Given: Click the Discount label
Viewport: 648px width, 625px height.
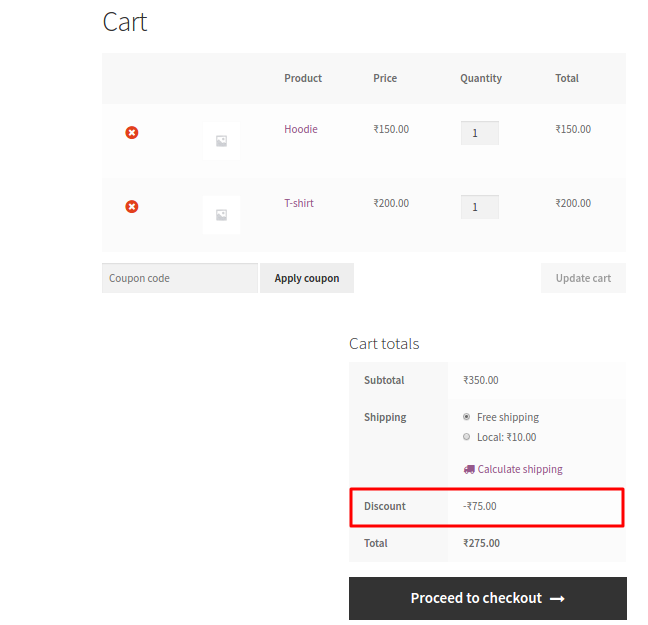Looking at the screenshot, I should pyautogui.click(x=385, y=506).
